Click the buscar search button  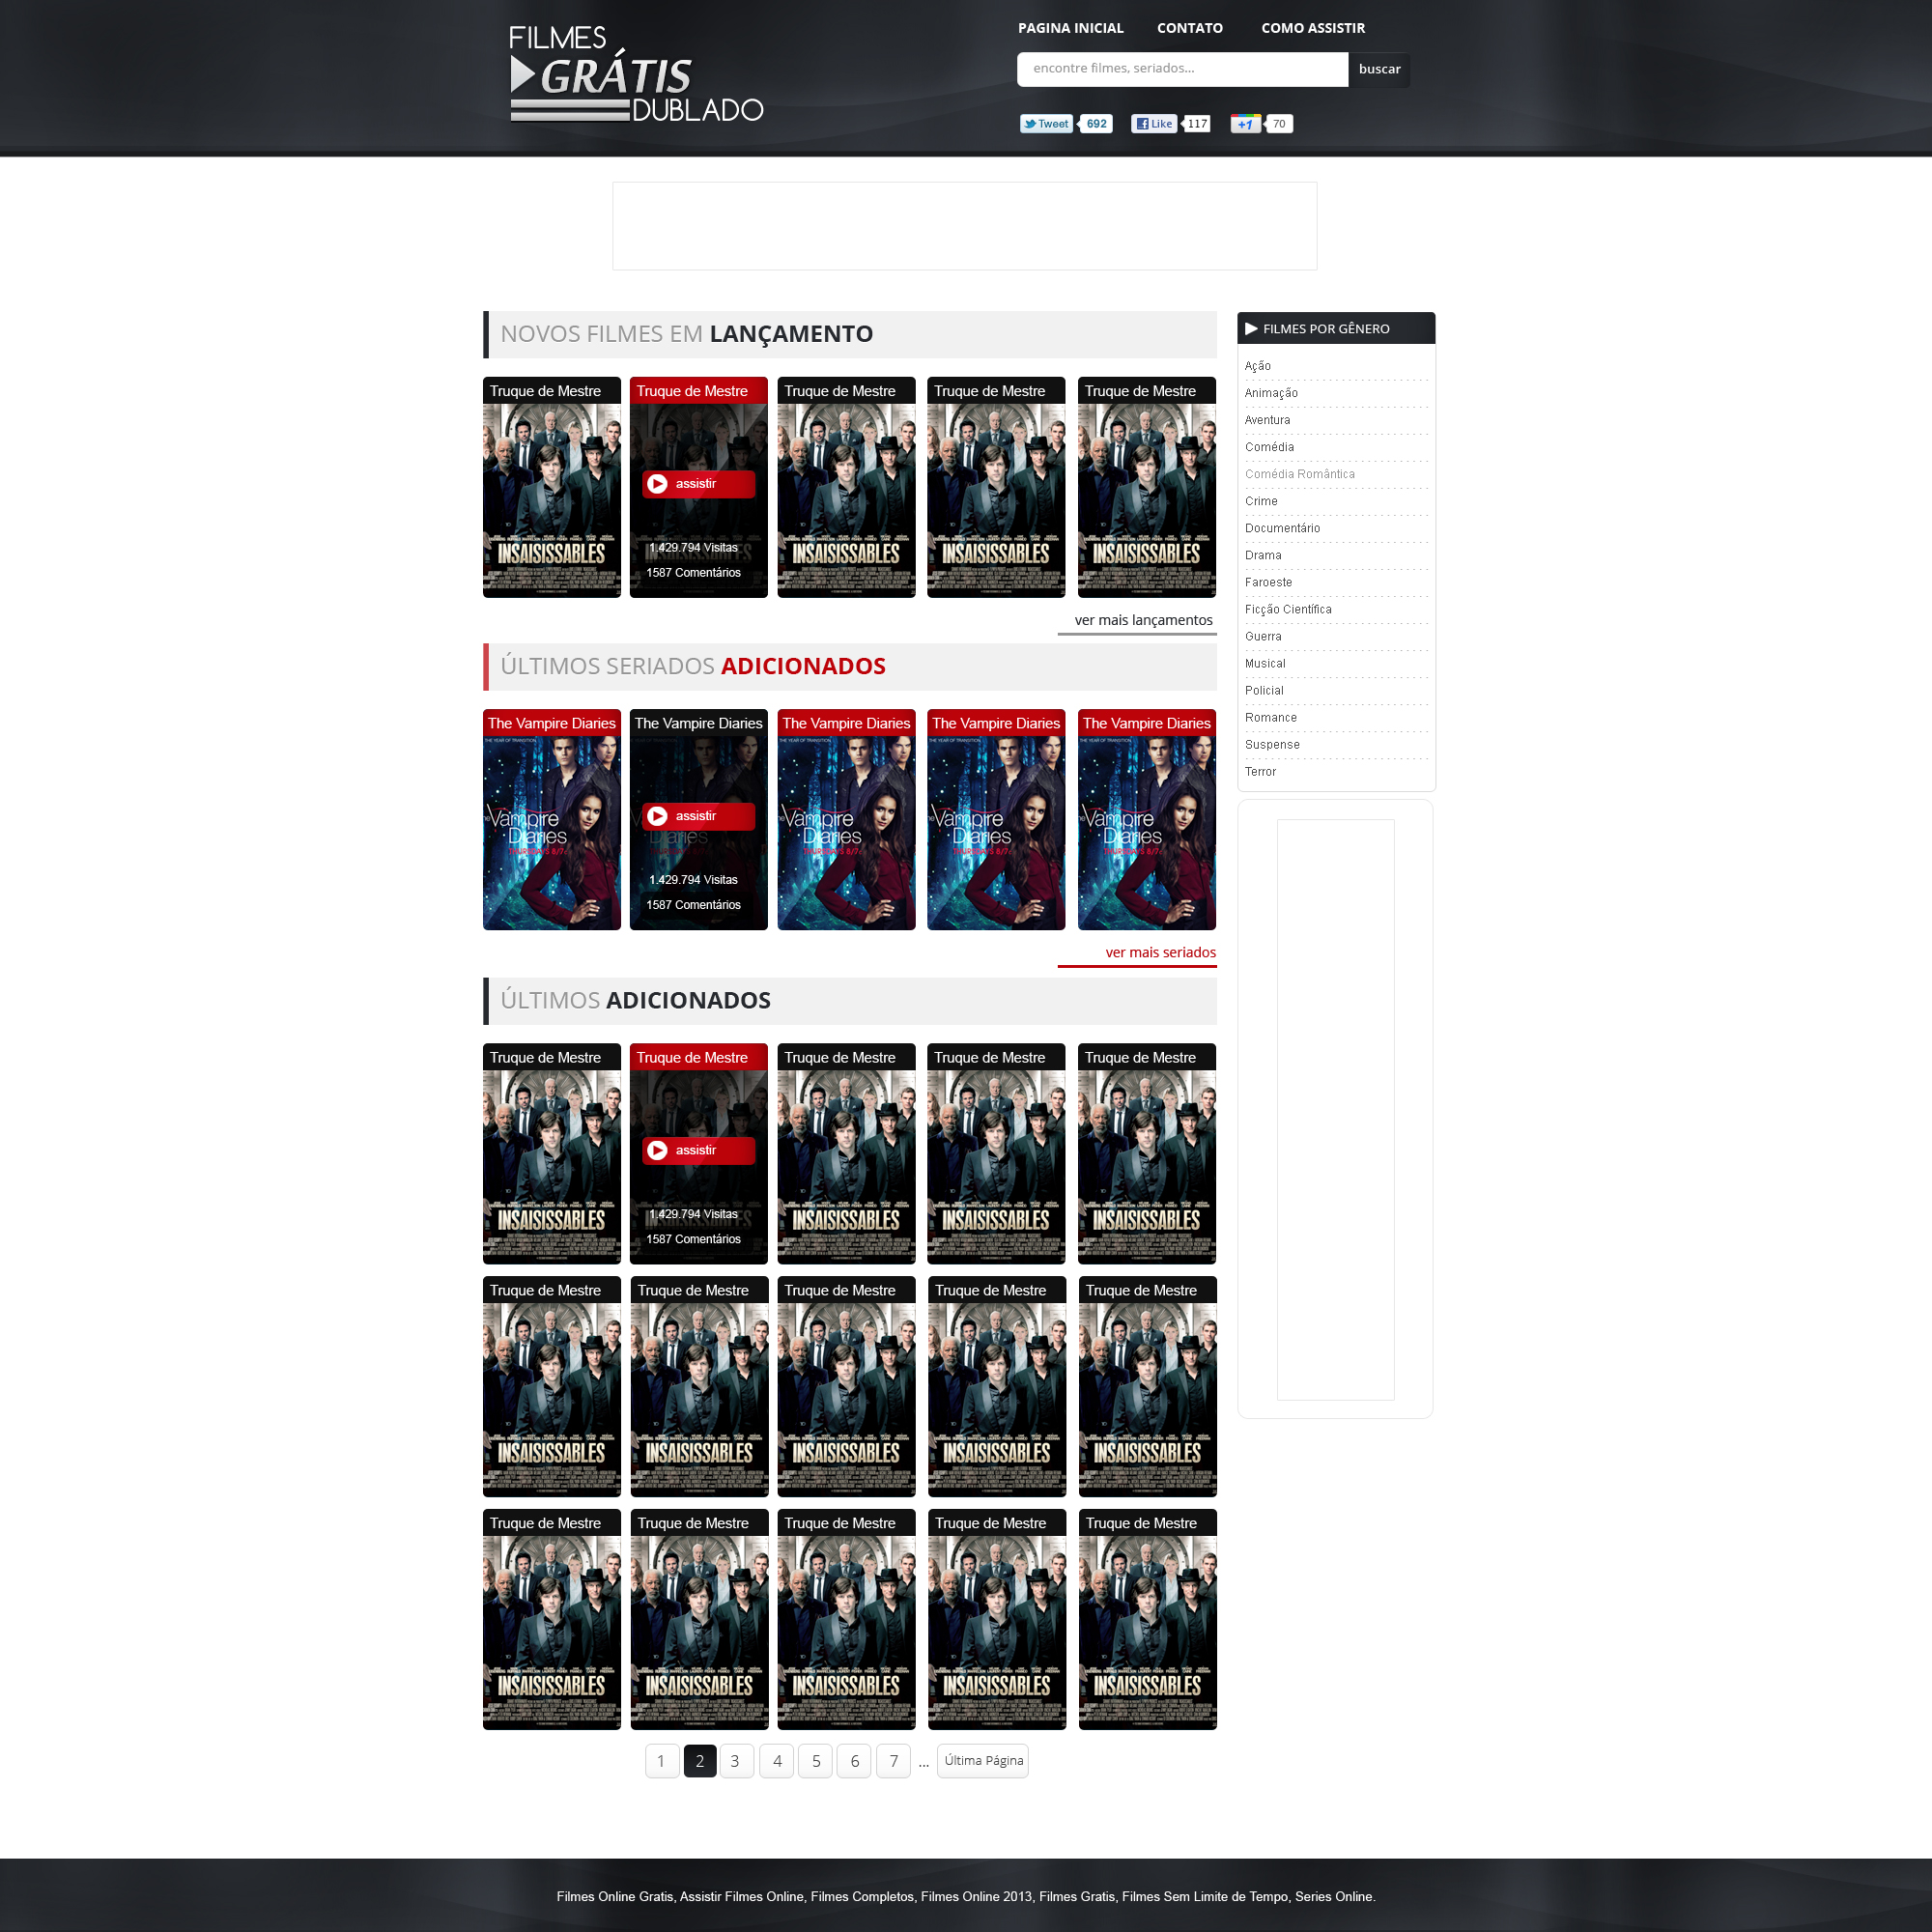pos(1379,69)
